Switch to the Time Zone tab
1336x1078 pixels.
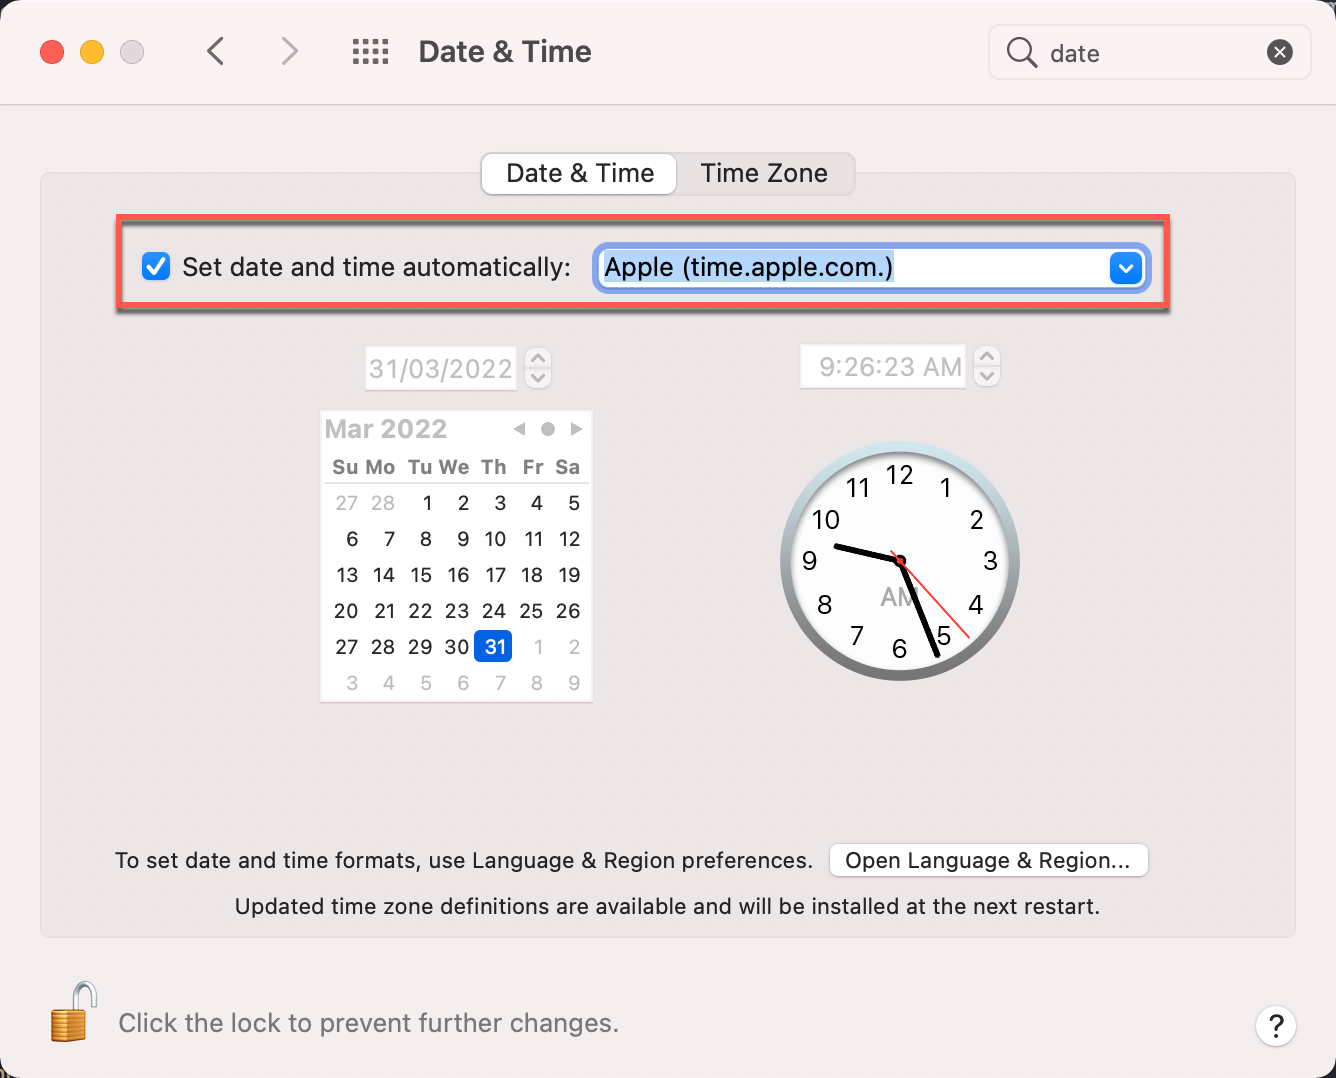pyautogui.click(x=764, y=174)
